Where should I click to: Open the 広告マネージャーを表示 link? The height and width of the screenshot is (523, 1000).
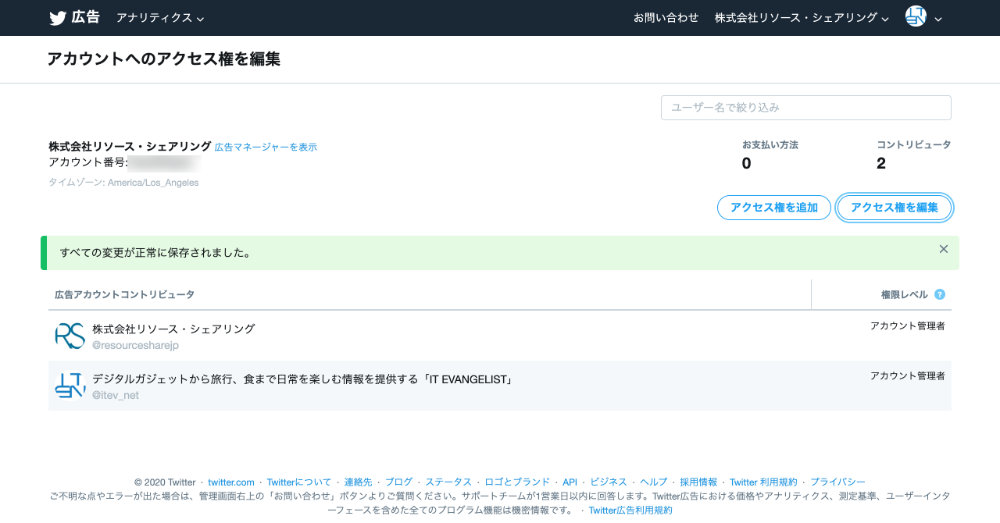pyautogui.click(x=265, y=147)
